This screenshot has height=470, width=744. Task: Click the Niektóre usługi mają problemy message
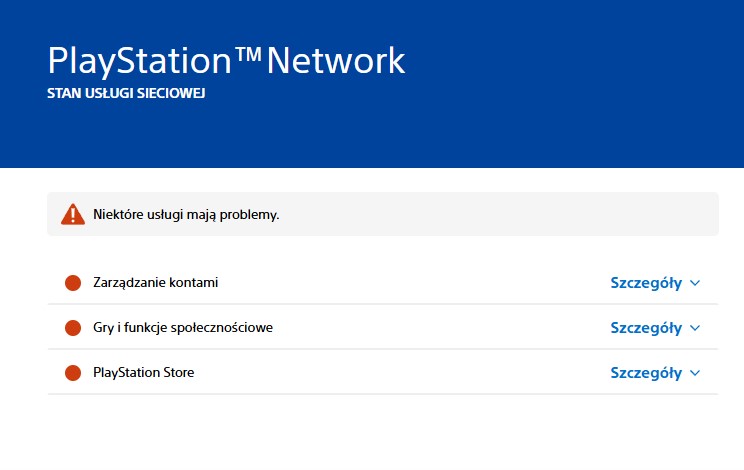coord(186,215)
